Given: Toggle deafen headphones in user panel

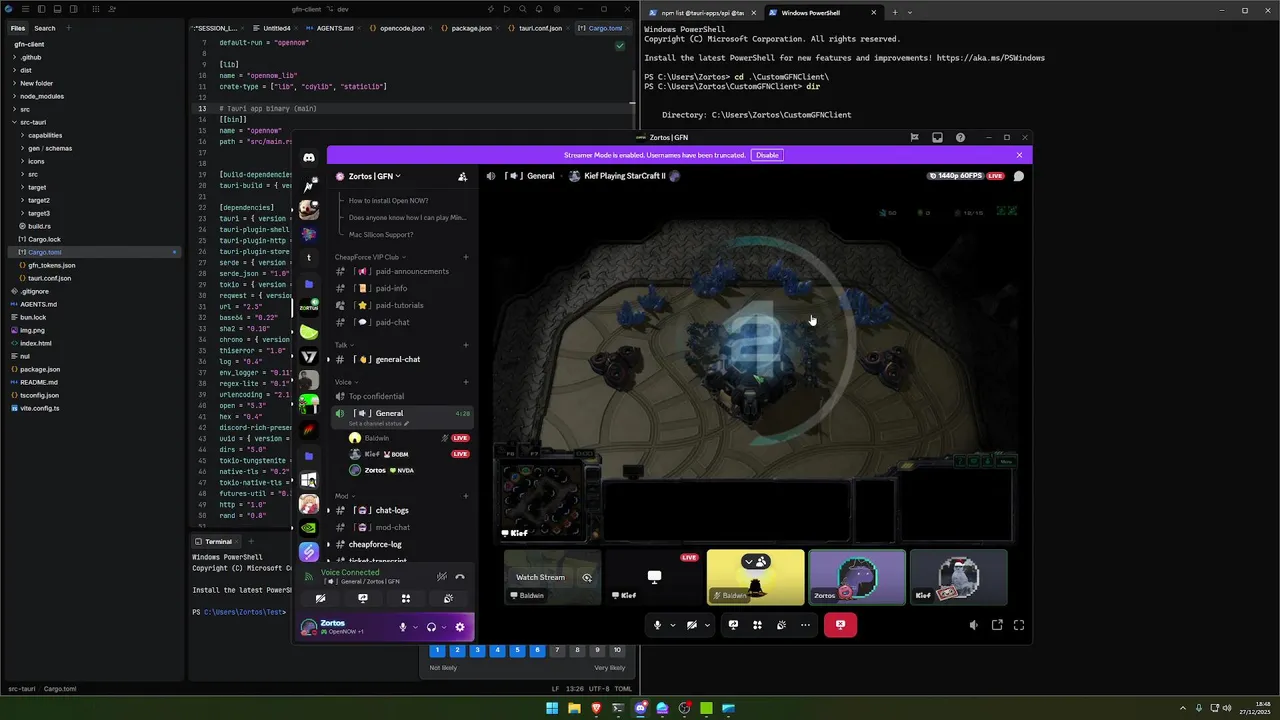Looking at the screenshot, I should 431,627.
